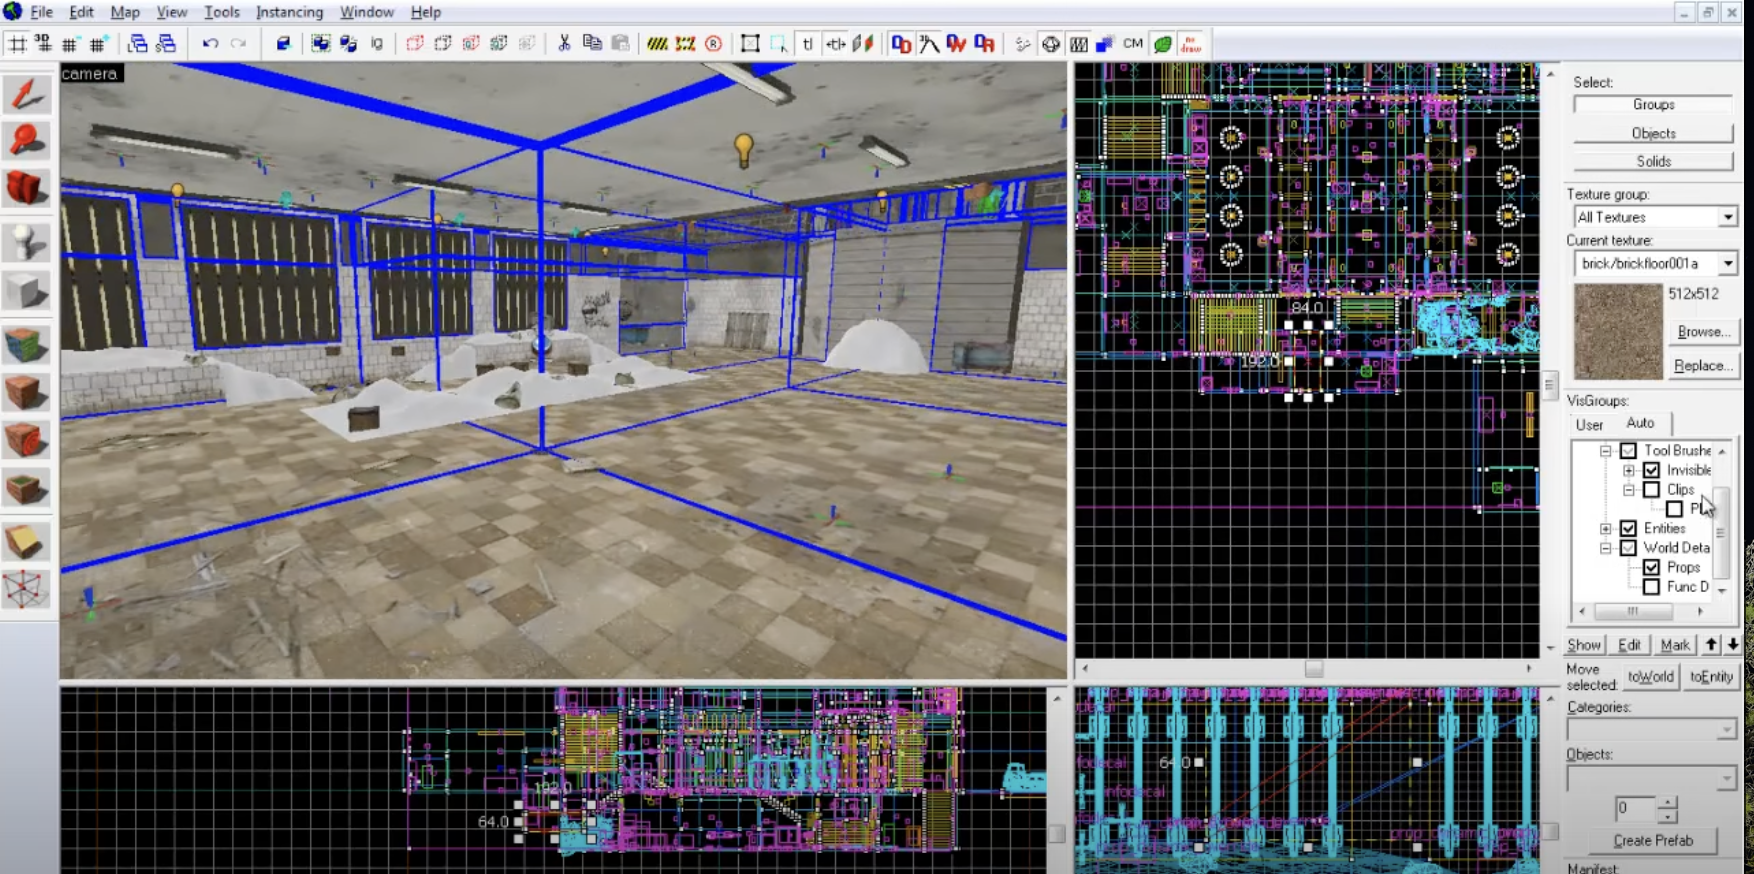Pick the Block tool
The width and height of the screenshot is (1754, 874).
26,292
